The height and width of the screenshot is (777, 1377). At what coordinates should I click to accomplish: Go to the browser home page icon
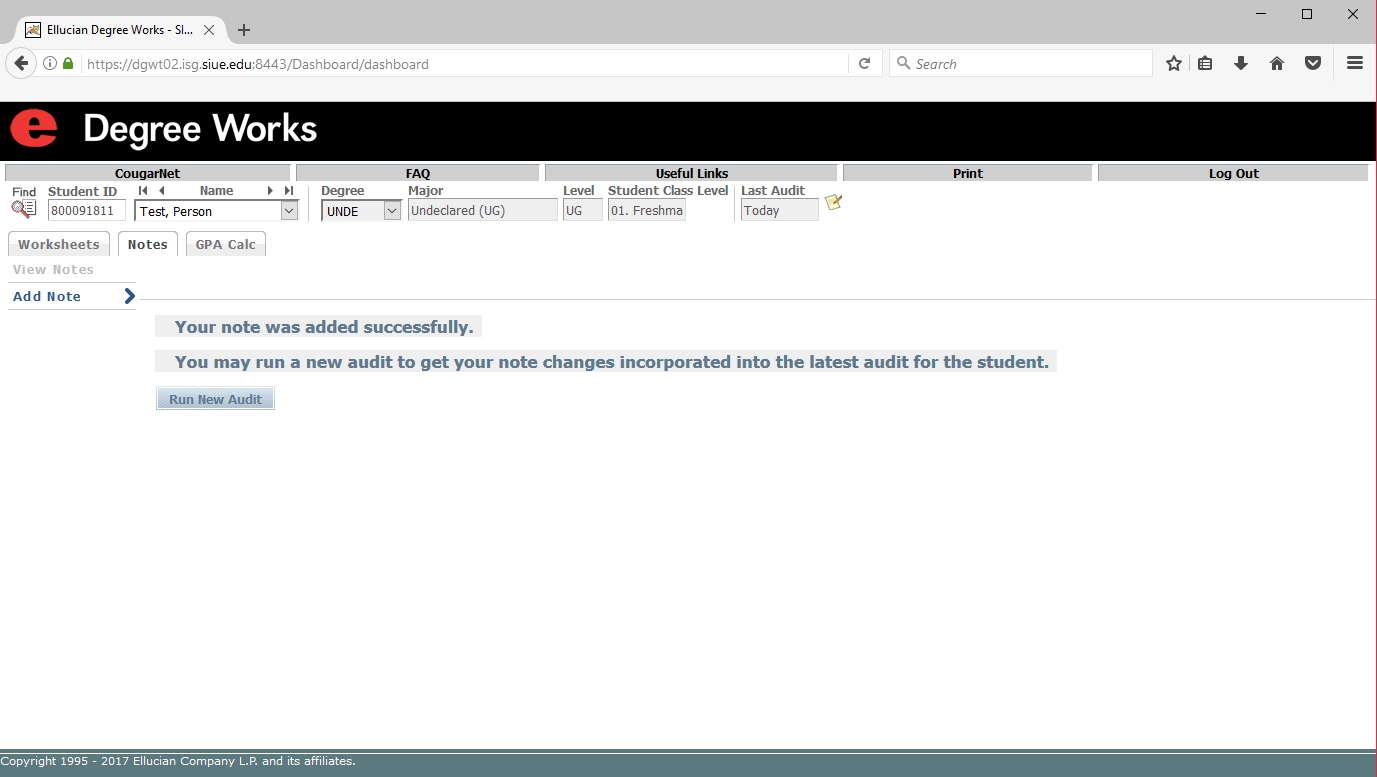click(1277, 64)
